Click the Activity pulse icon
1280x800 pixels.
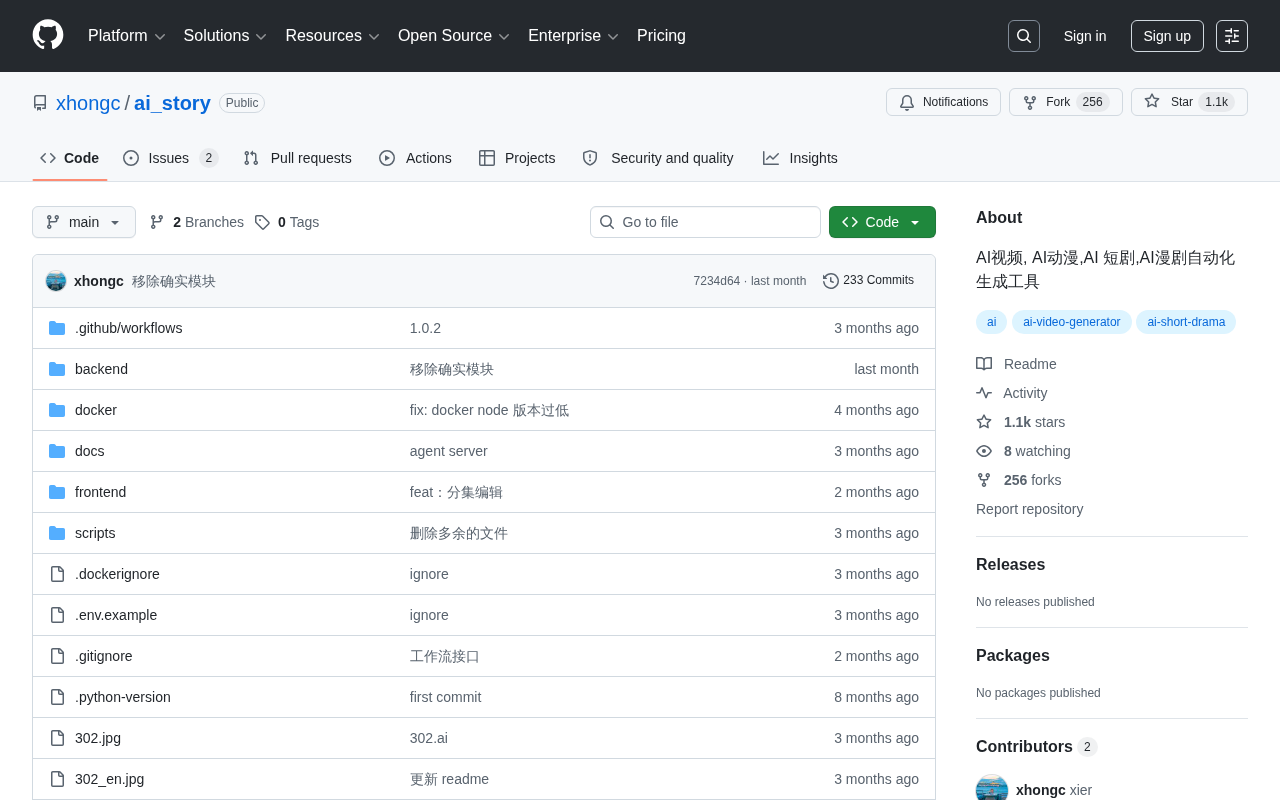click(984, 393)
